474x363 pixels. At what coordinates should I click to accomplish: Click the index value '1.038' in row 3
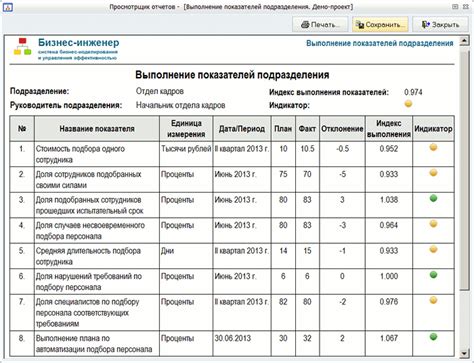389,200
